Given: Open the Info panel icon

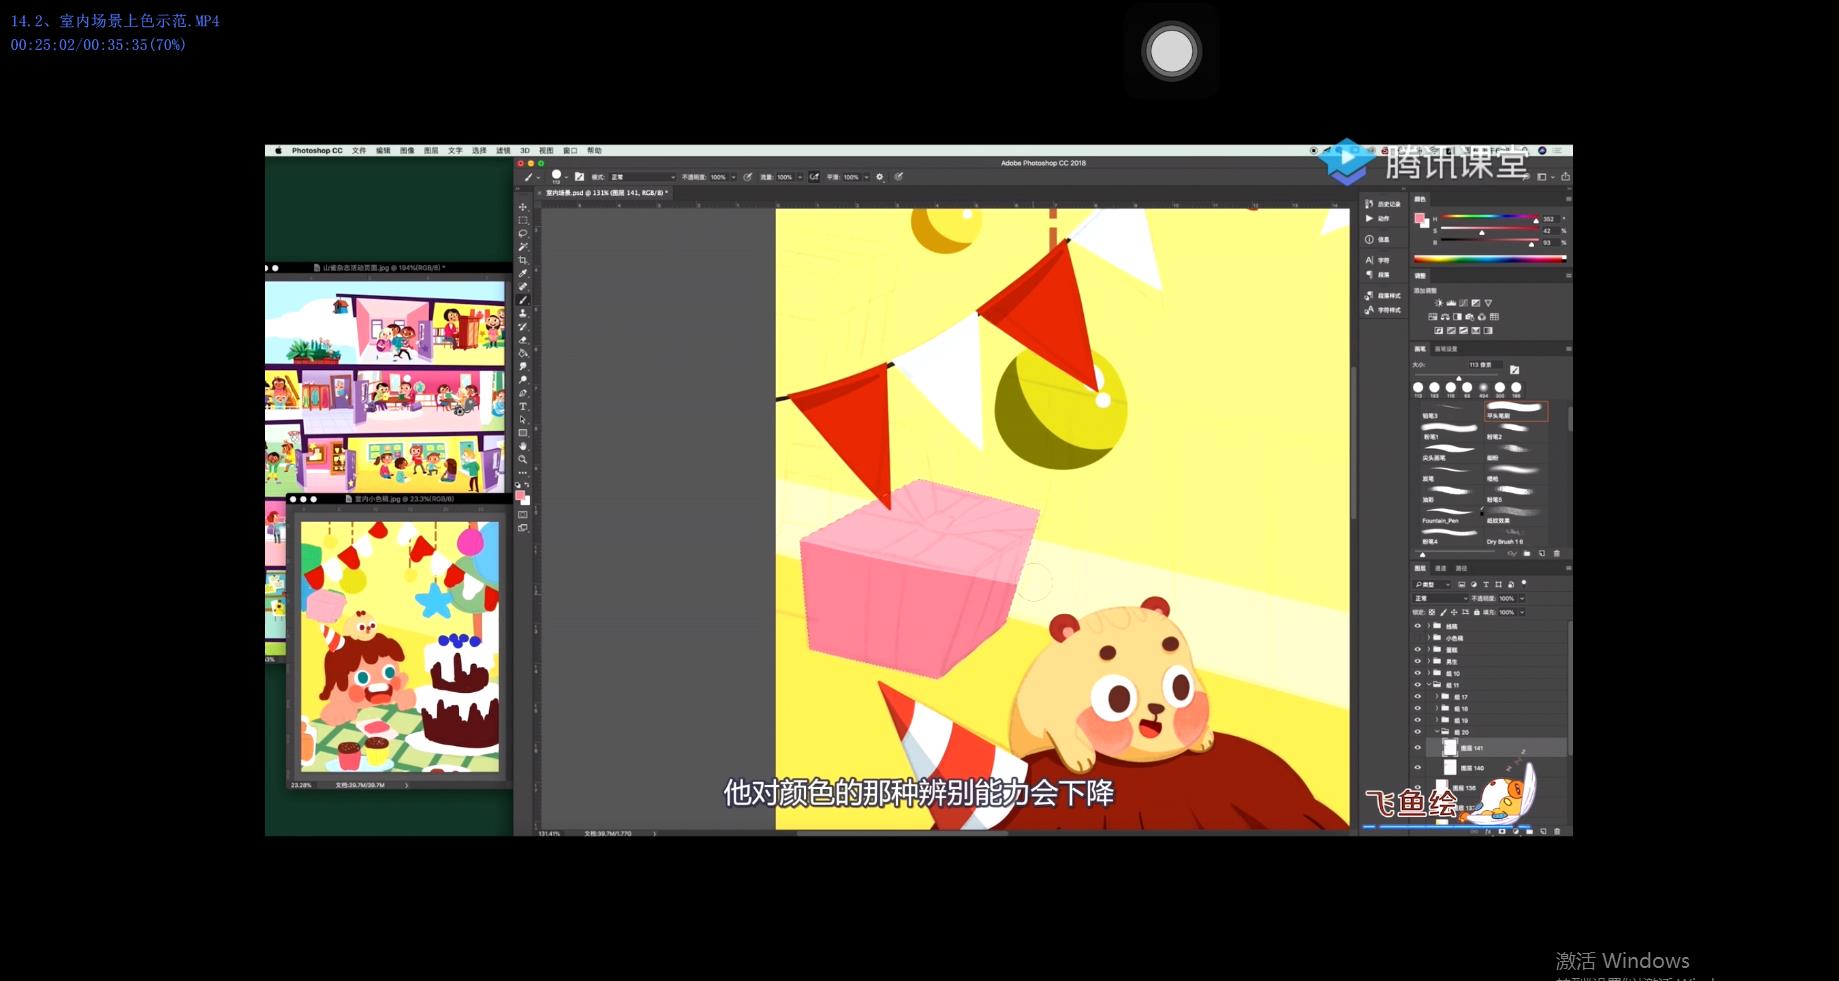Looking at the screenshot, I should [x=1369, y=239].
